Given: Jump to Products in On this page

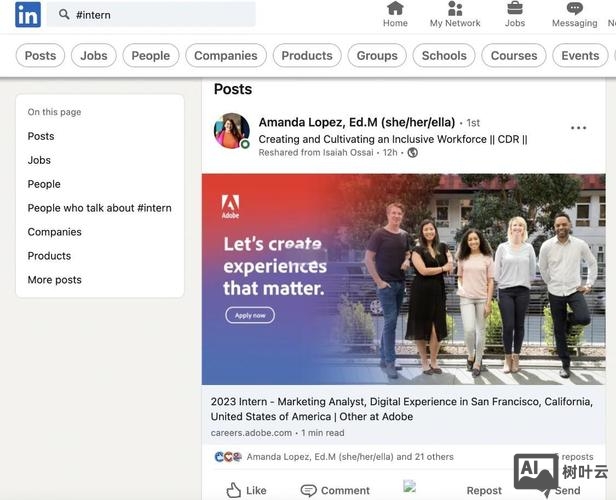Looking at the screenshot, I should [x=50, y=256].
